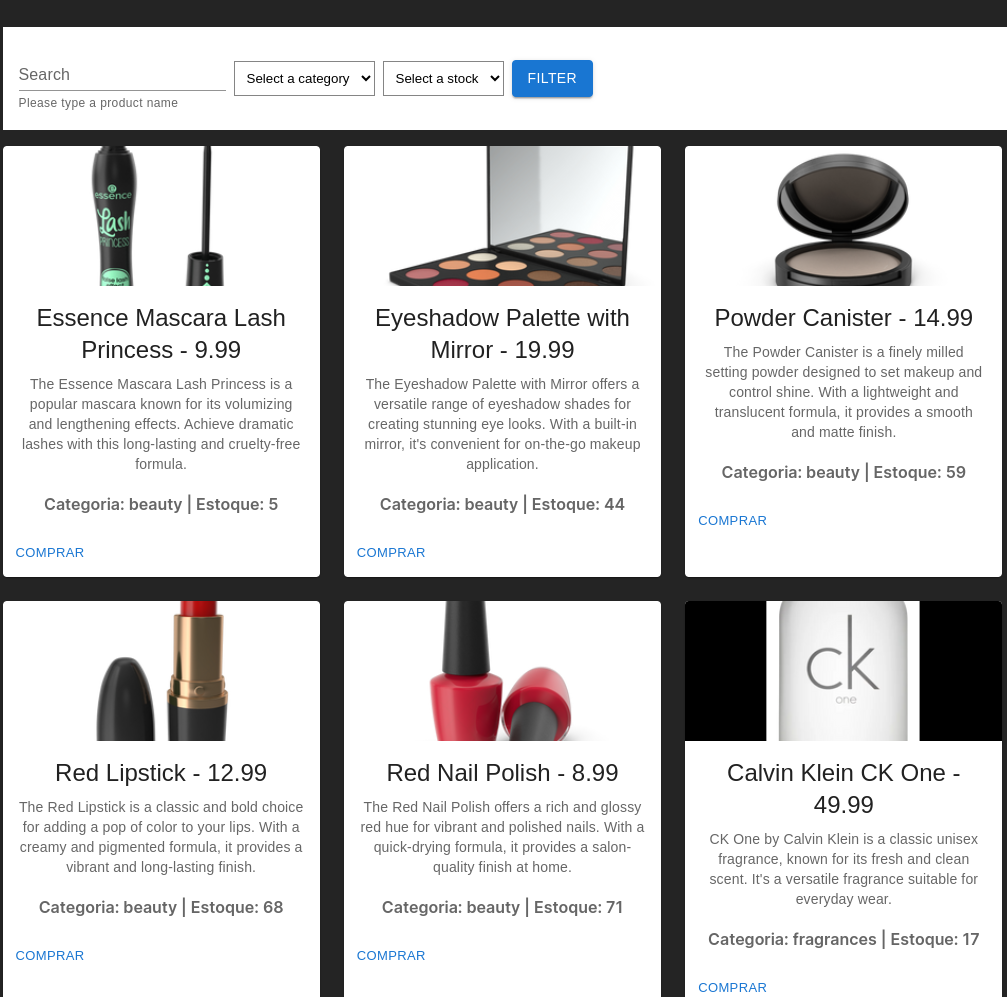Click COMPRAR for Red Nail Polish
This screenshot has width=1007, height=997.
click(x=390, y=955)
